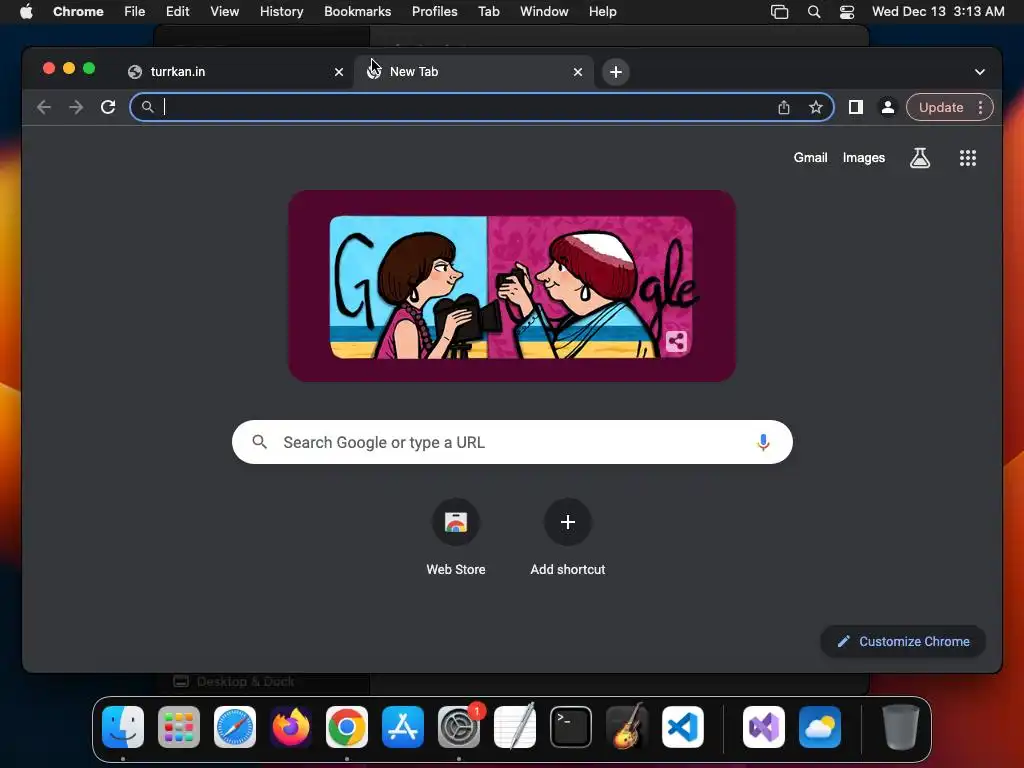Image resolution: width=1024 pixels, height=768 pixels.
Task: Open the side panel icon
Action: pyautogui.click(x=856, y=107)
